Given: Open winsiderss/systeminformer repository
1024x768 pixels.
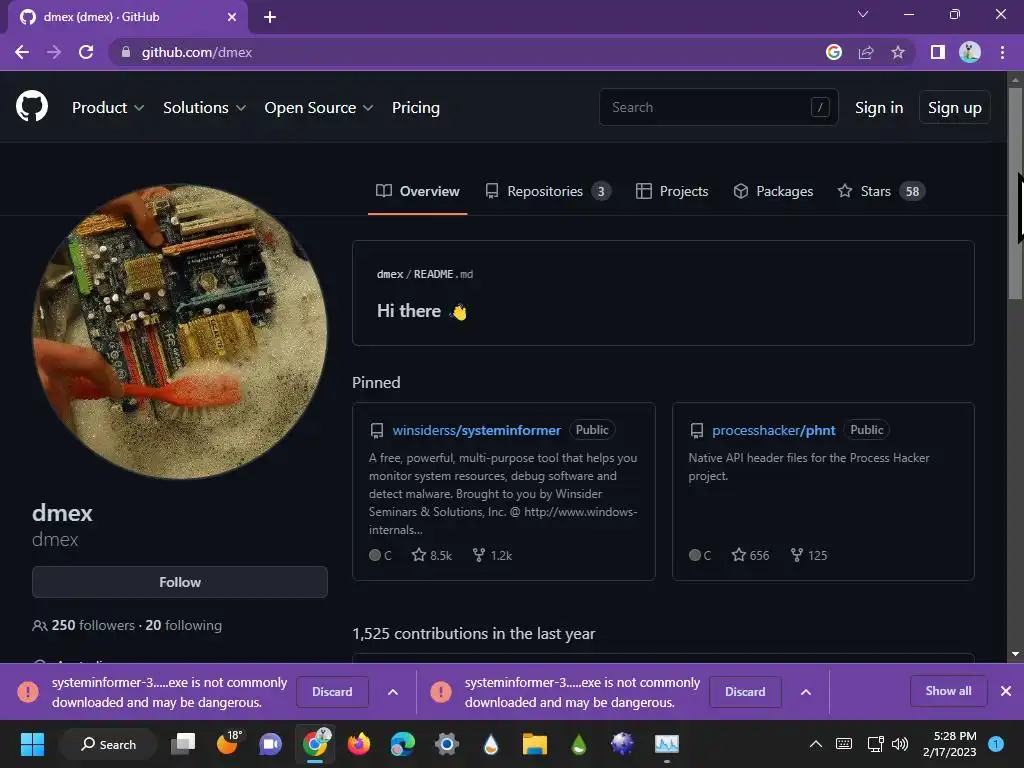Looking at the screenshot, I should tap(476, 430).
